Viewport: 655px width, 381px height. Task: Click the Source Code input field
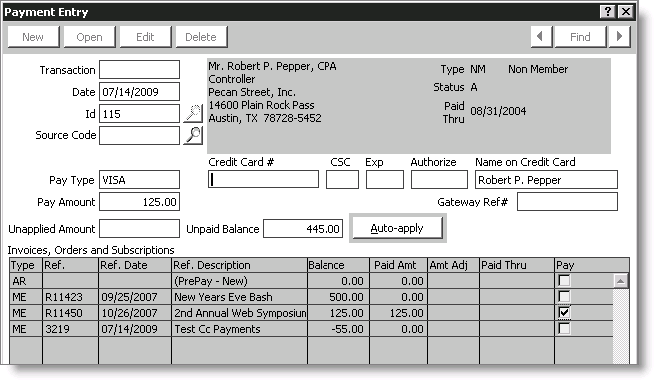point(140,136)
